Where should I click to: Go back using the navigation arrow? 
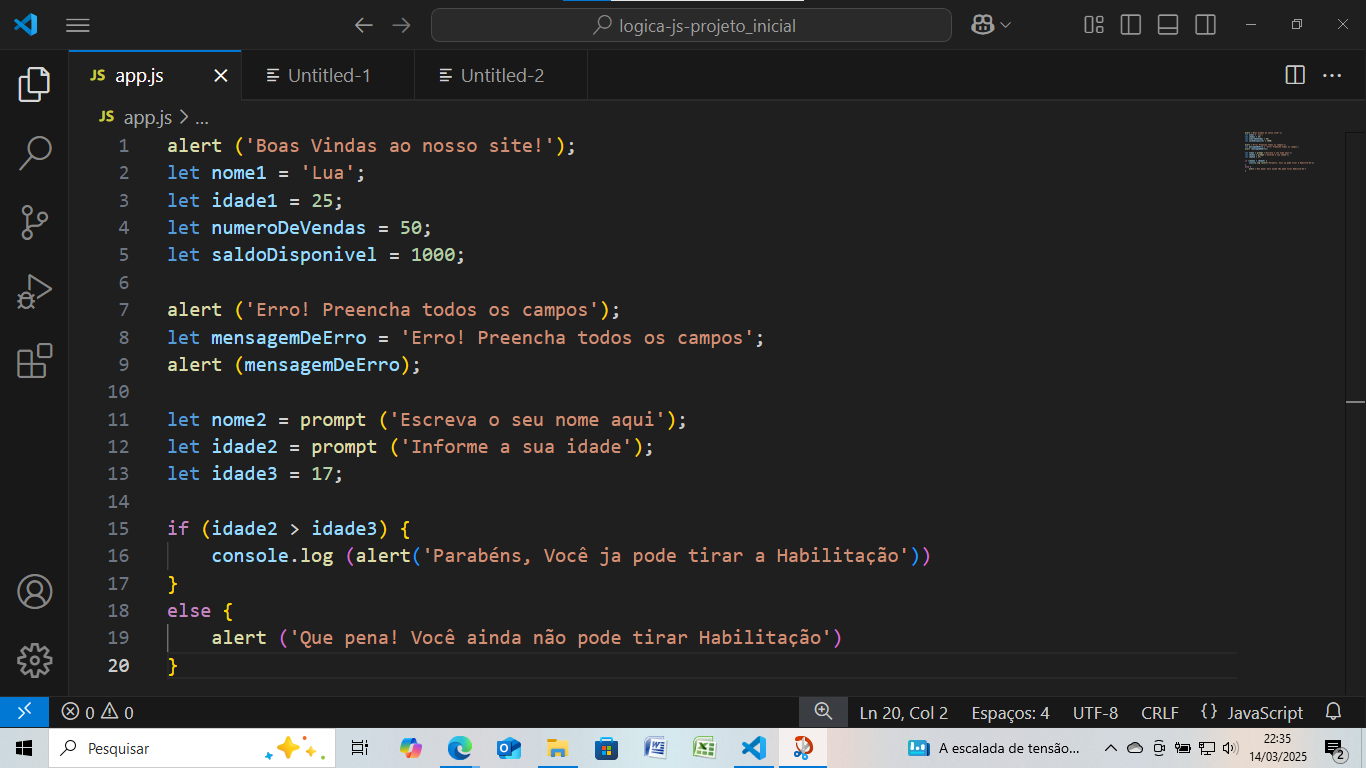tap(364, 25)
